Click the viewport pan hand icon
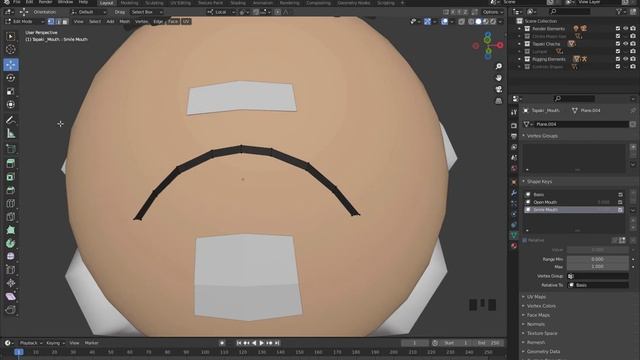The image size is (640, 360). pyautogui.click(x=498, y=78)
